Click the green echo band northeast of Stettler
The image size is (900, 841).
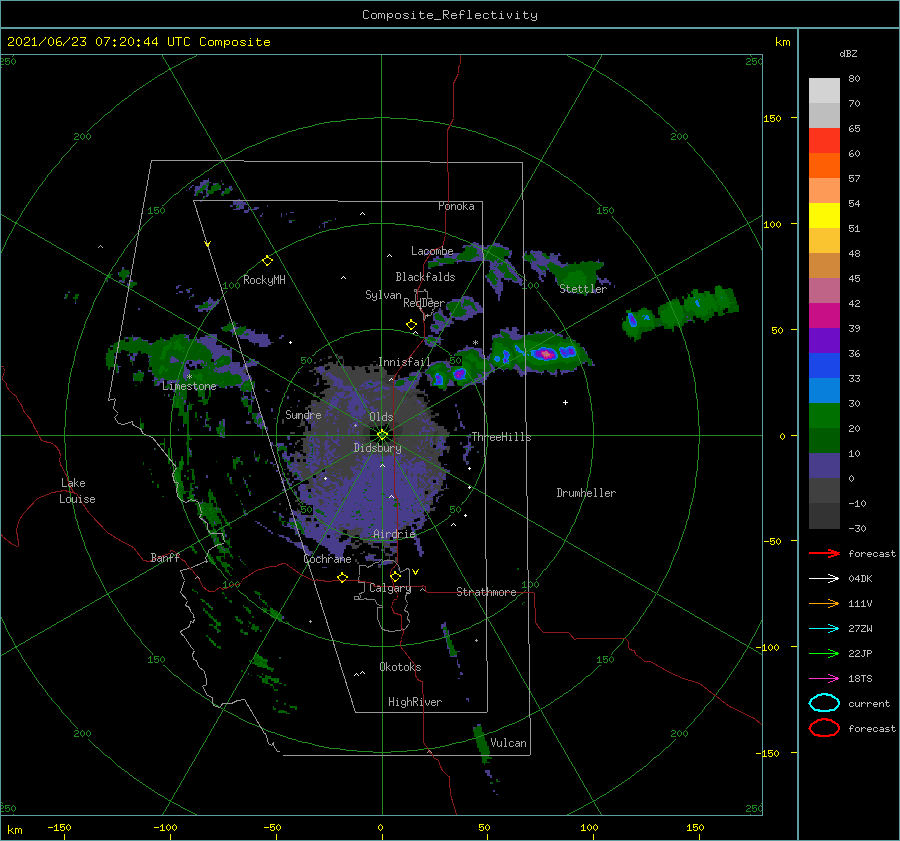(x=681, y=311)
